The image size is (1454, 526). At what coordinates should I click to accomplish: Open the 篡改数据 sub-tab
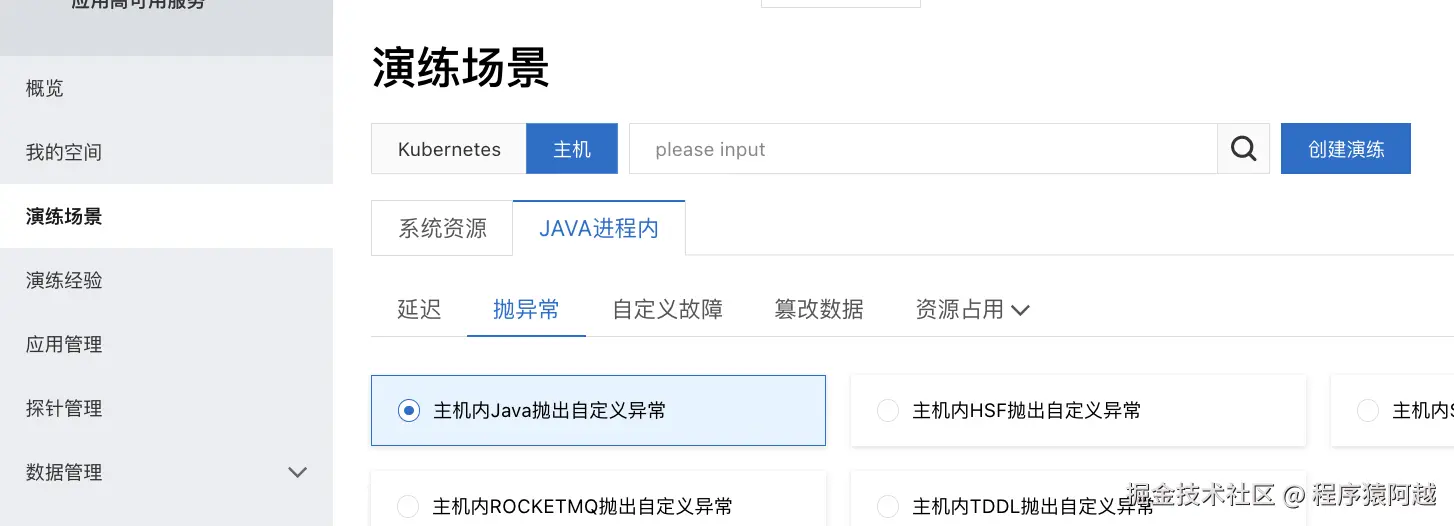(x=818, y=310)
